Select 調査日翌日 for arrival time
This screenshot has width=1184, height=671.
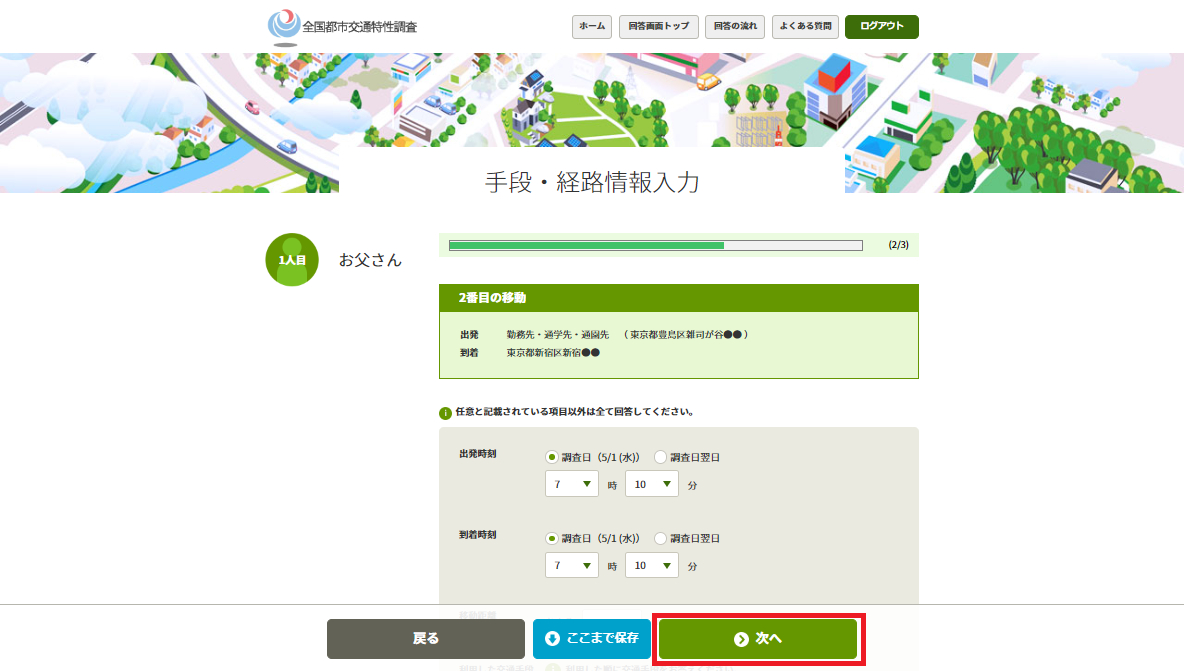(660, 538)
